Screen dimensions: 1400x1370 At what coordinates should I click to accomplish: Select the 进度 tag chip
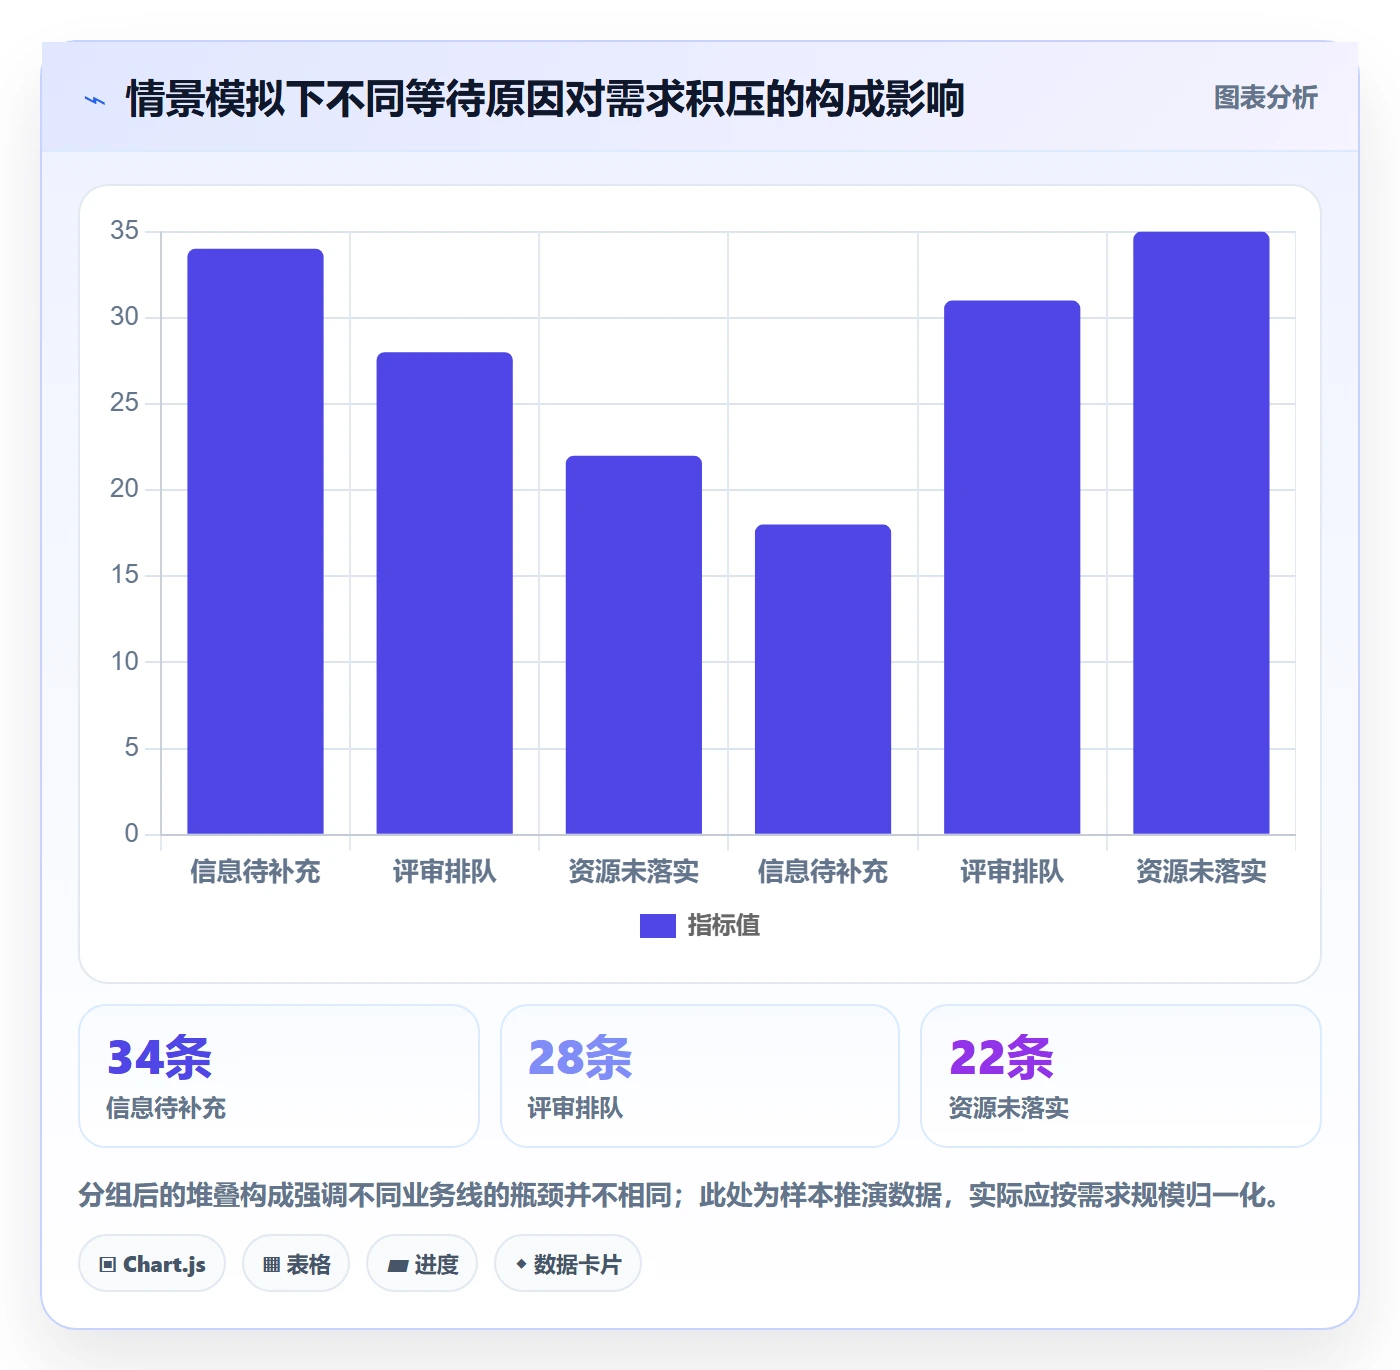pos(422,1264)
